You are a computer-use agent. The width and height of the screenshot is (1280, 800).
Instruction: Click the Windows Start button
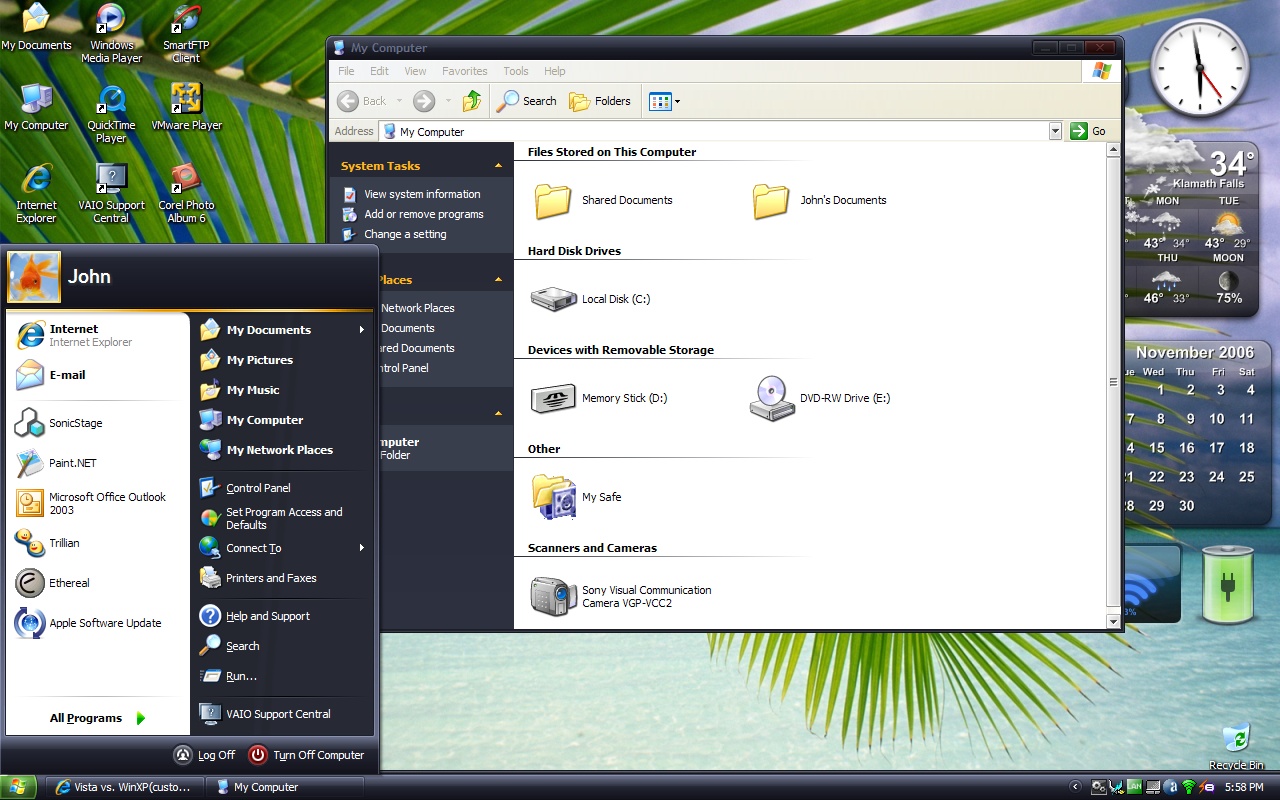[x=19, y=787]
